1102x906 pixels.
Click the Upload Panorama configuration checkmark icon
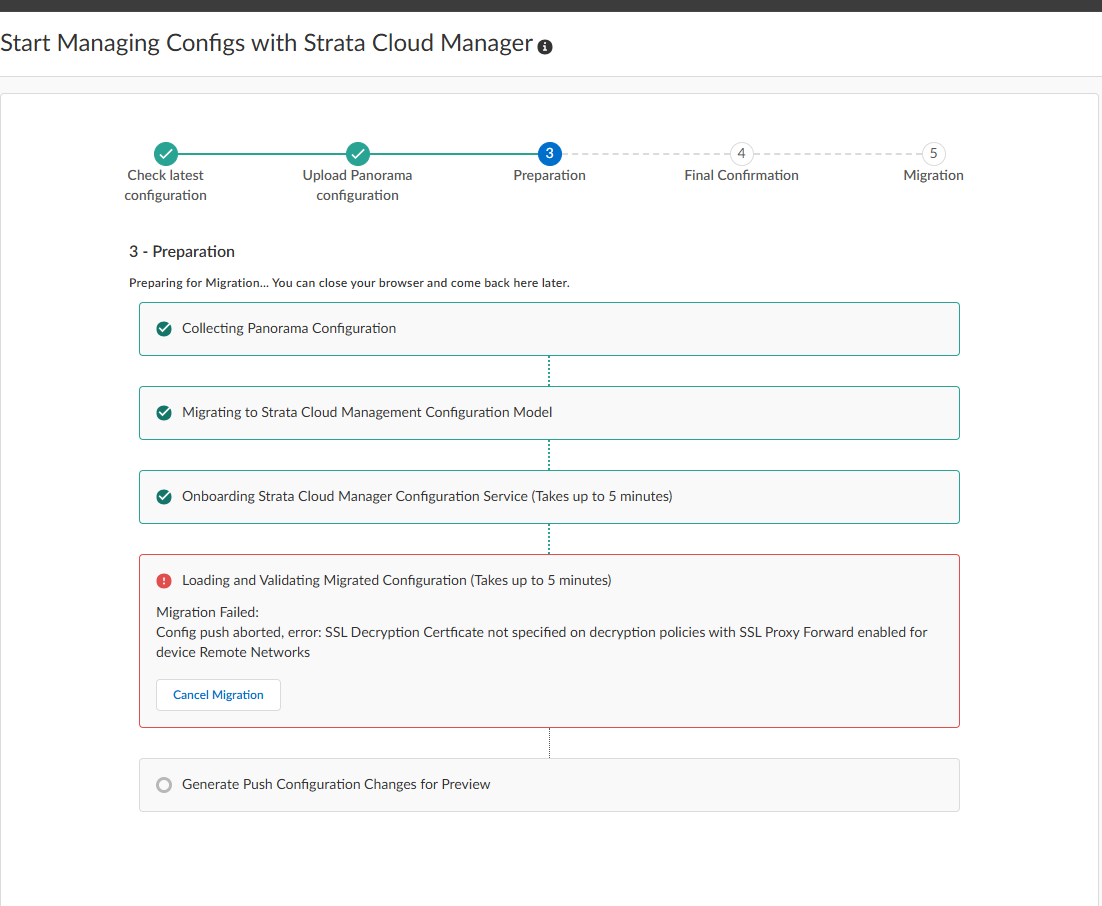tap(358, 154)
